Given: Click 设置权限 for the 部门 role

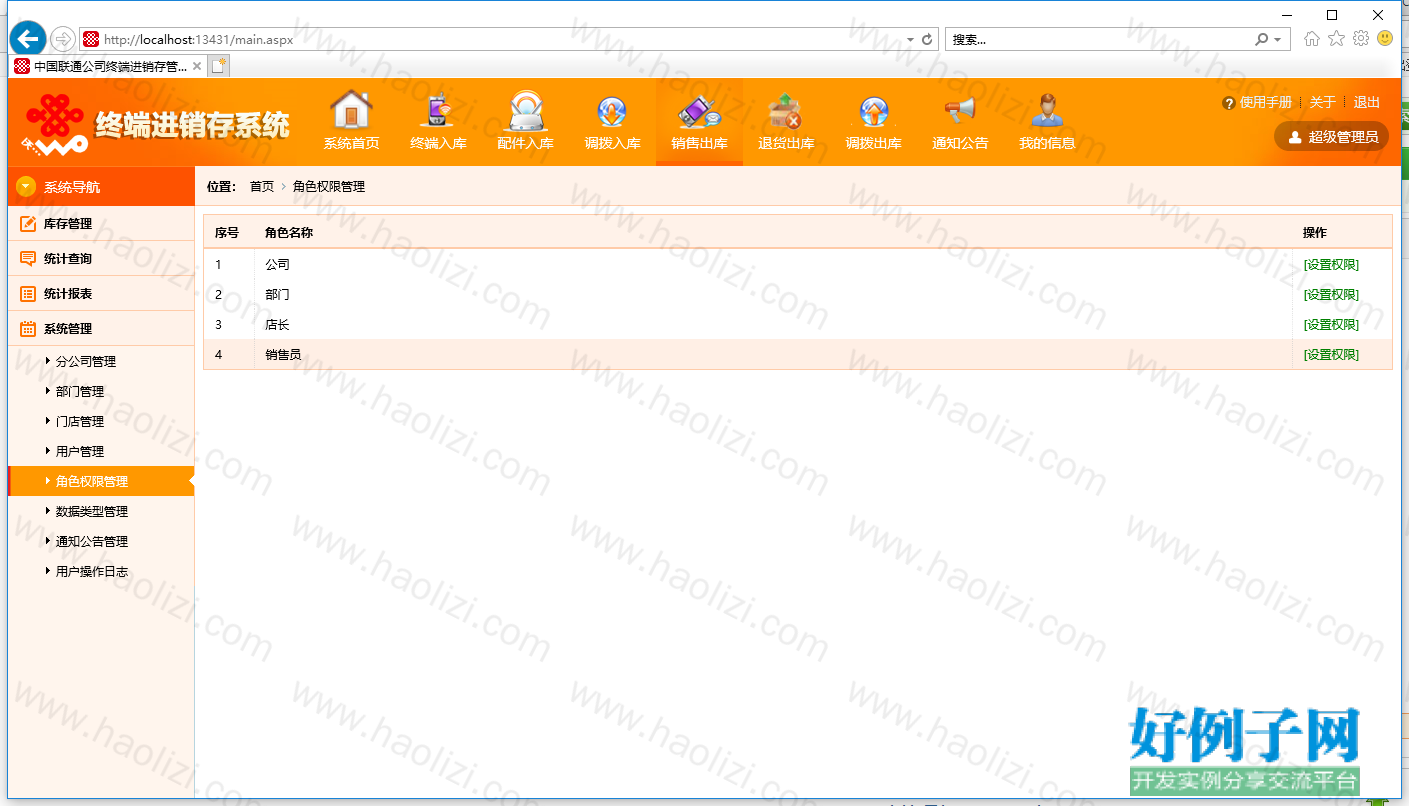Looking at the screenshot, I should tap(1331, 294).
